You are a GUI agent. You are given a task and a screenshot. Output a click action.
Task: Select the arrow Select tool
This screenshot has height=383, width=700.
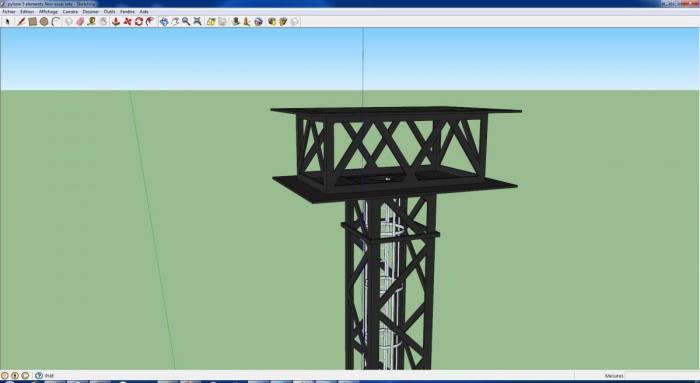click(8, 21)
